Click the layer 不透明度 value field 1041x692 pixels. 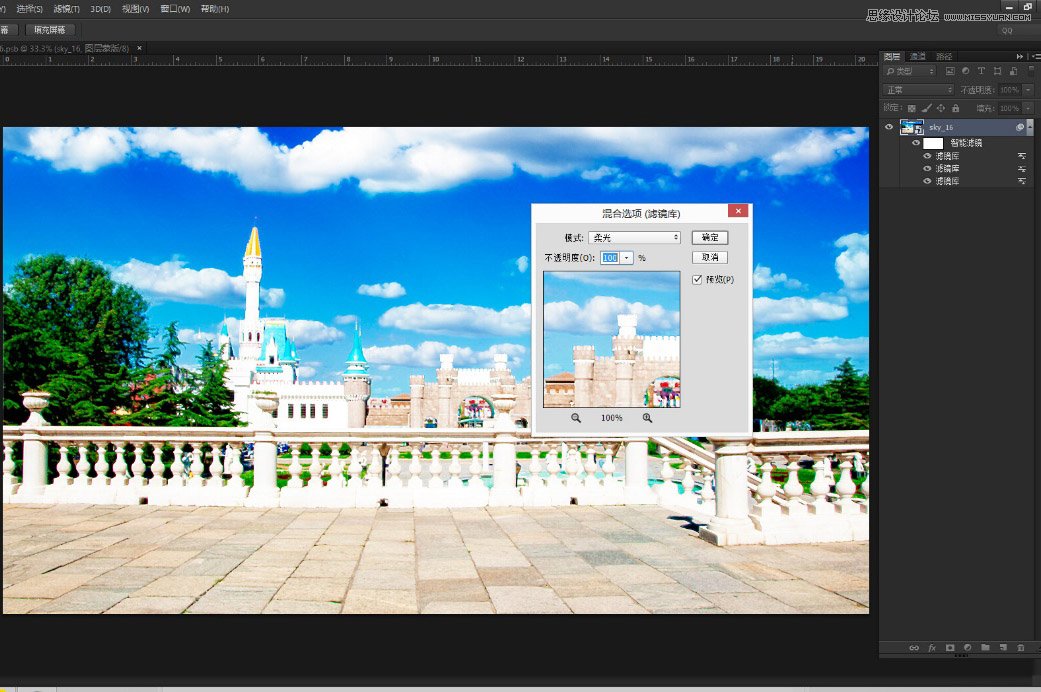coord(1008,90)
